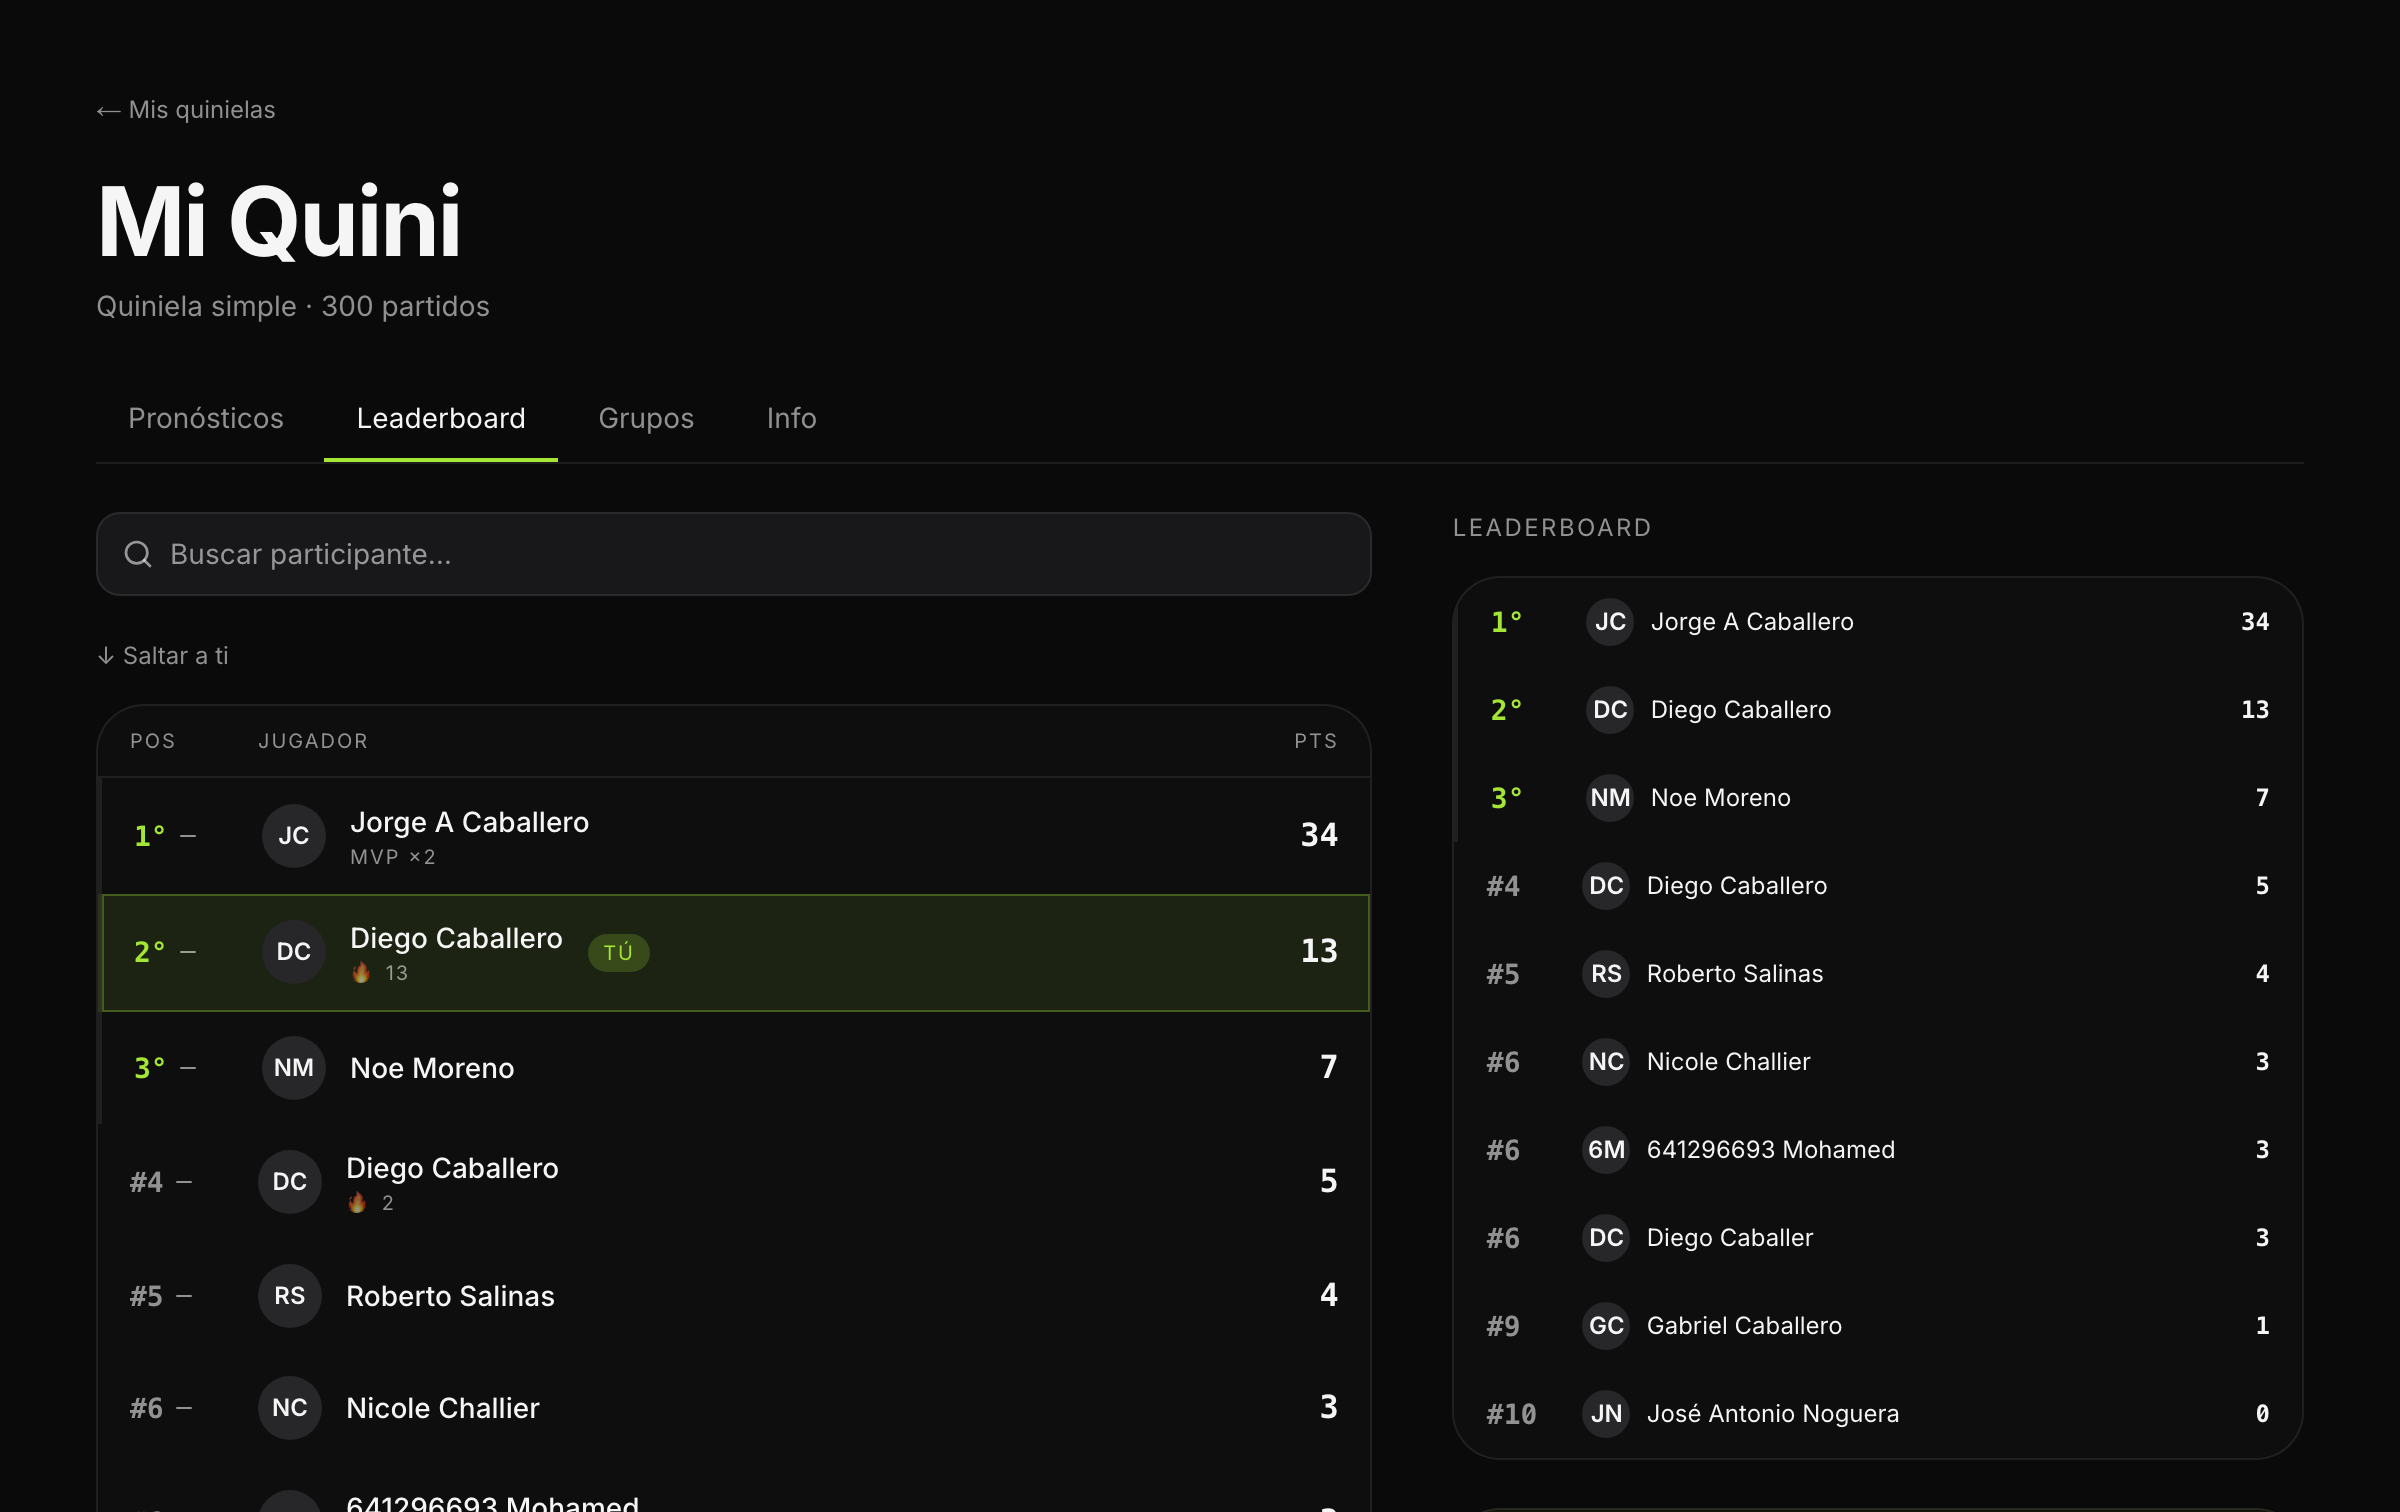Click the search magnifier icon
This screenshot has width=2400, height=1512.
[138, 554]
